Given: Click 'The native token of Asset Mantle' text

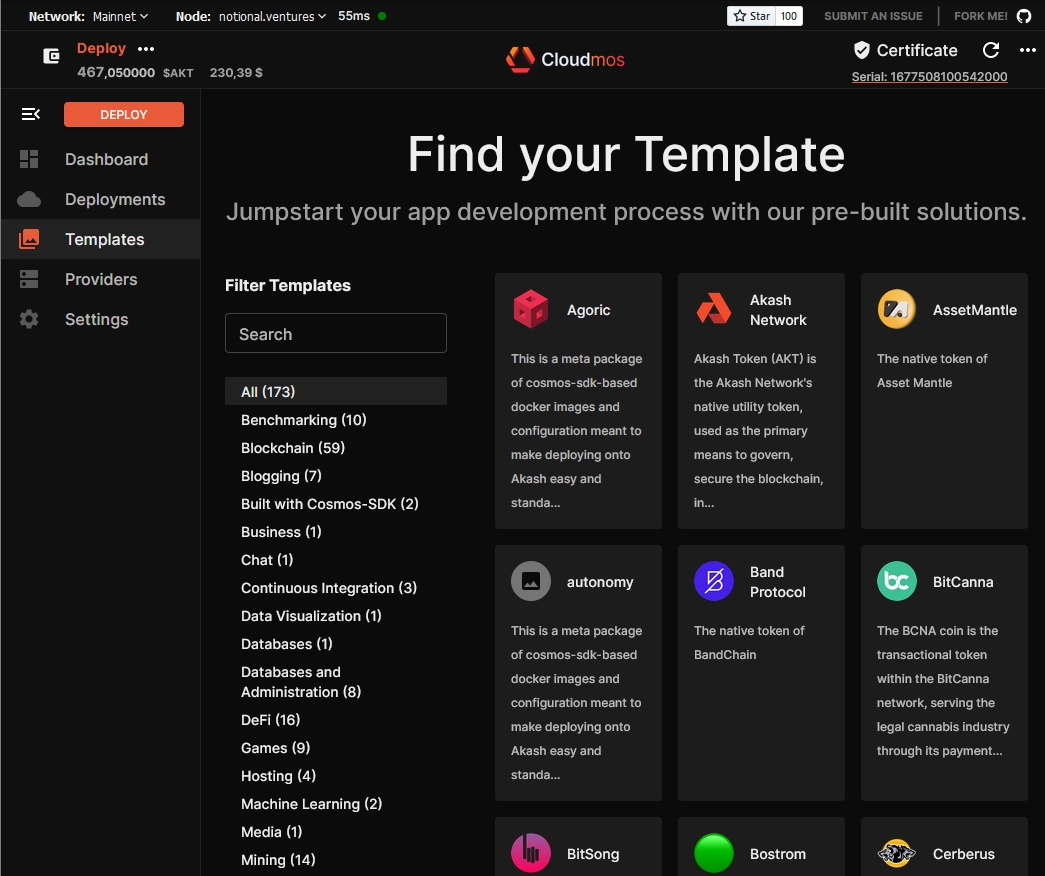Looking at the screenshot, I should (x=932, y=370).
